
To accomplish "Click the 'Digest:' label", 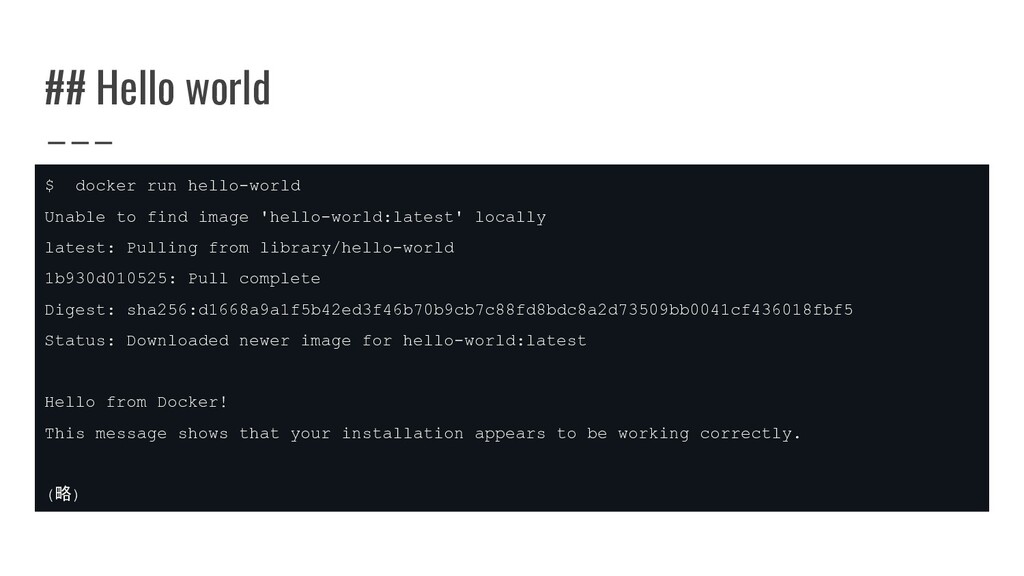I will [x=80, y=310].
